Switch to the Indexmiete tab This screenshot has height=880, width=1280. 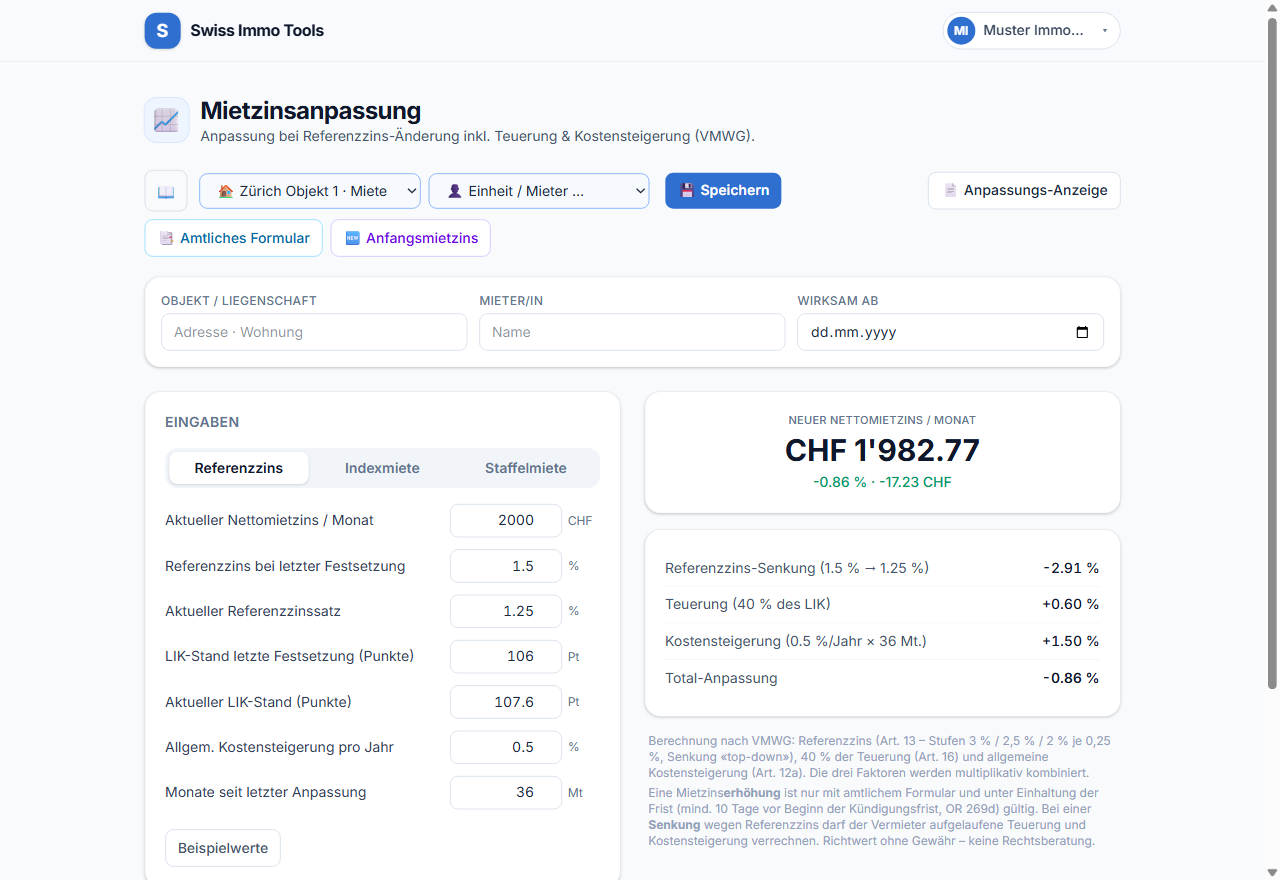coord(382,468)
